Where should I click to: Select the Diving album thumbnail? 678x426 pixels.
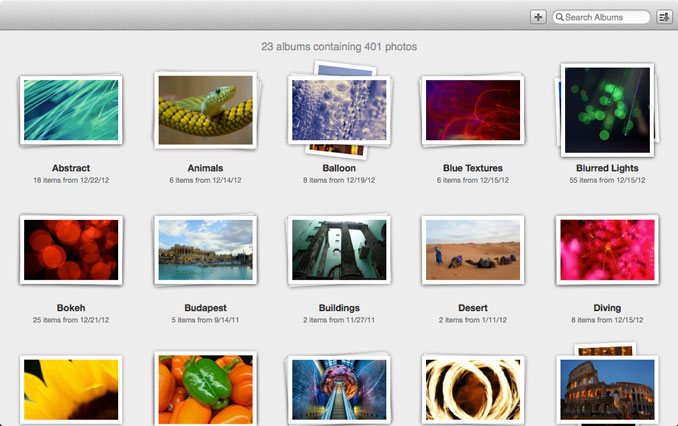click(607, 250)
